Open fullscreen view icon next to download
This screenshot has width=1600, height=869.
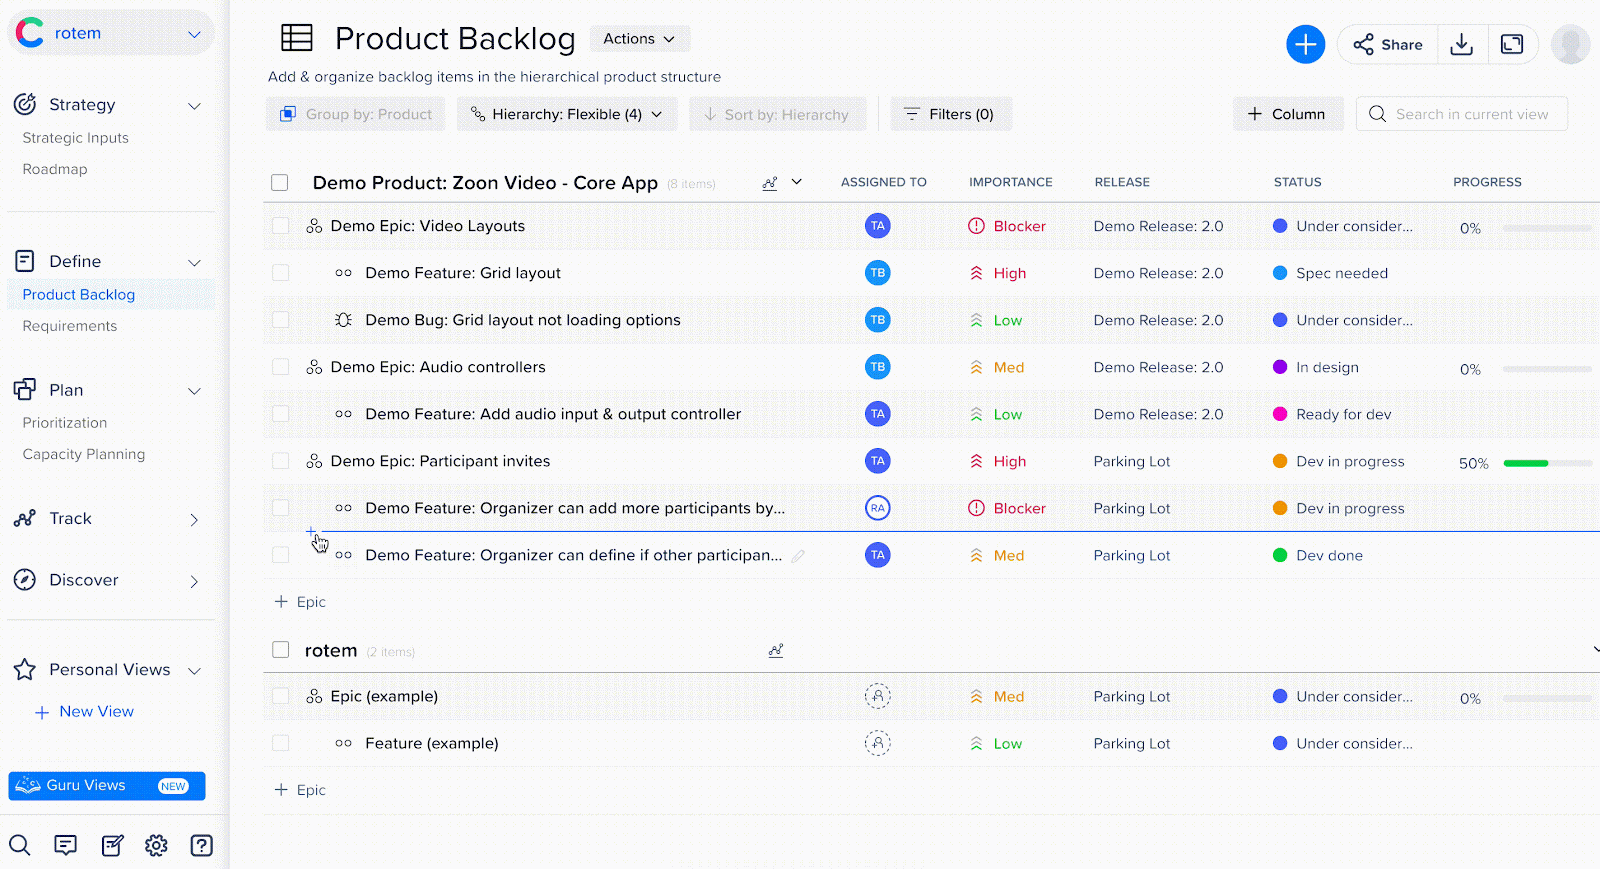(x=1512, y=44)
